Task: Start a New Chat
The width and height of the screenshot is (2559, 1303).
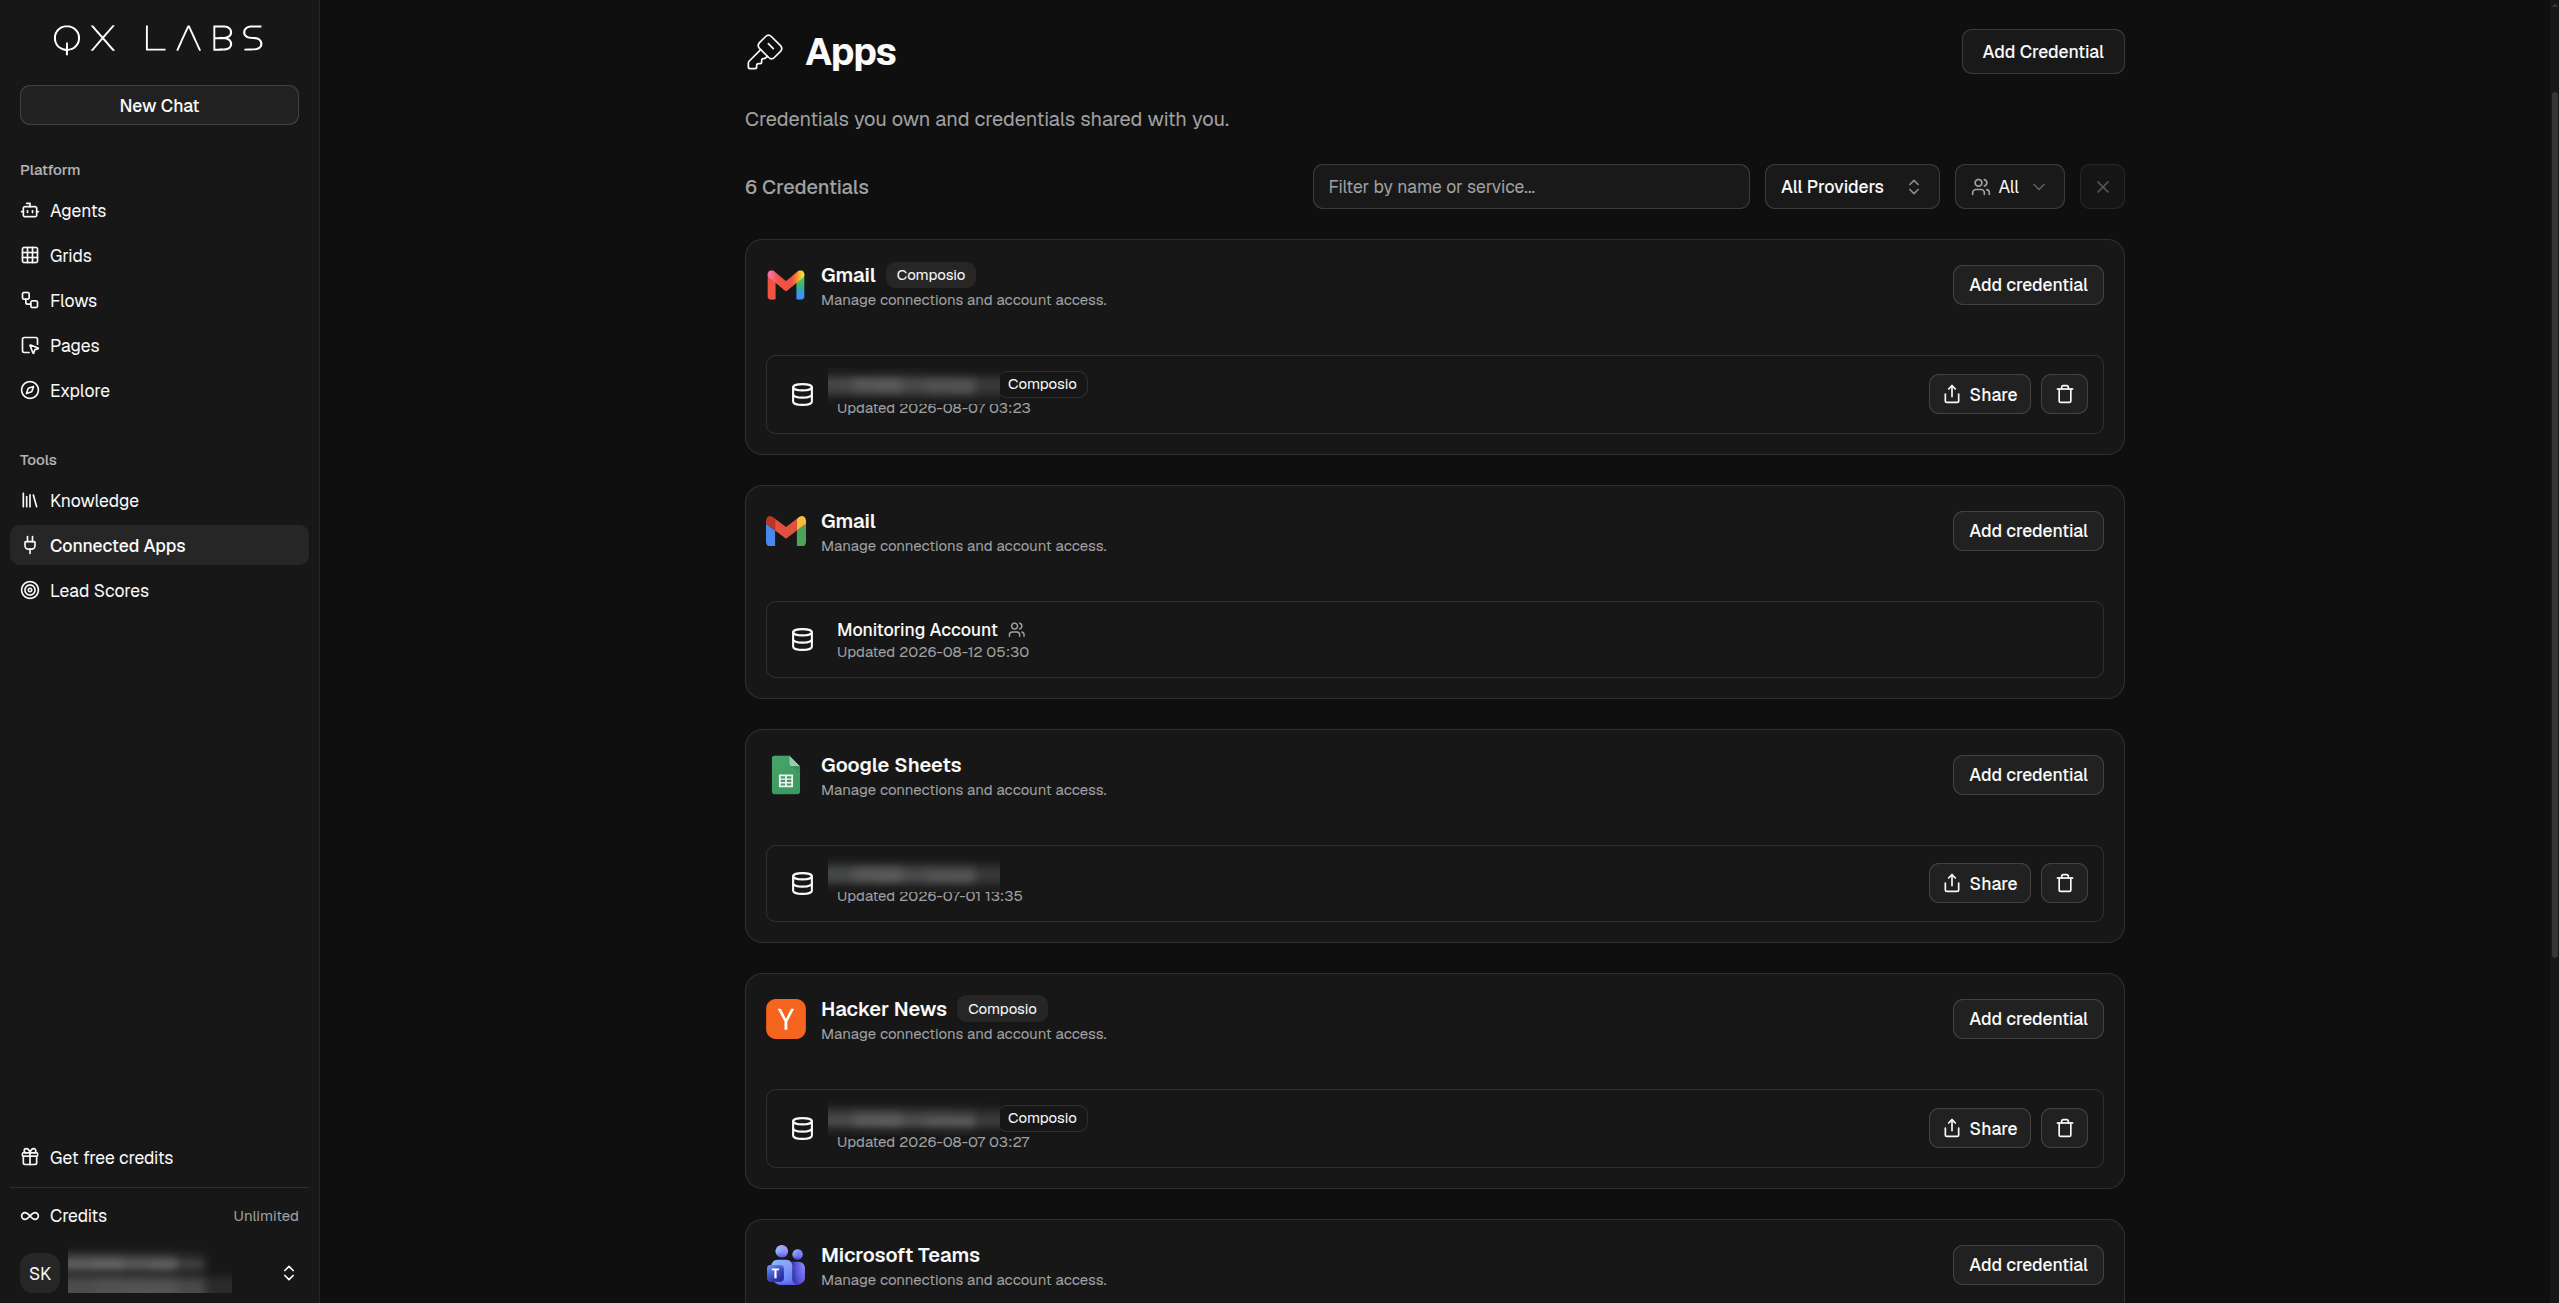Action: click(159, 105)
